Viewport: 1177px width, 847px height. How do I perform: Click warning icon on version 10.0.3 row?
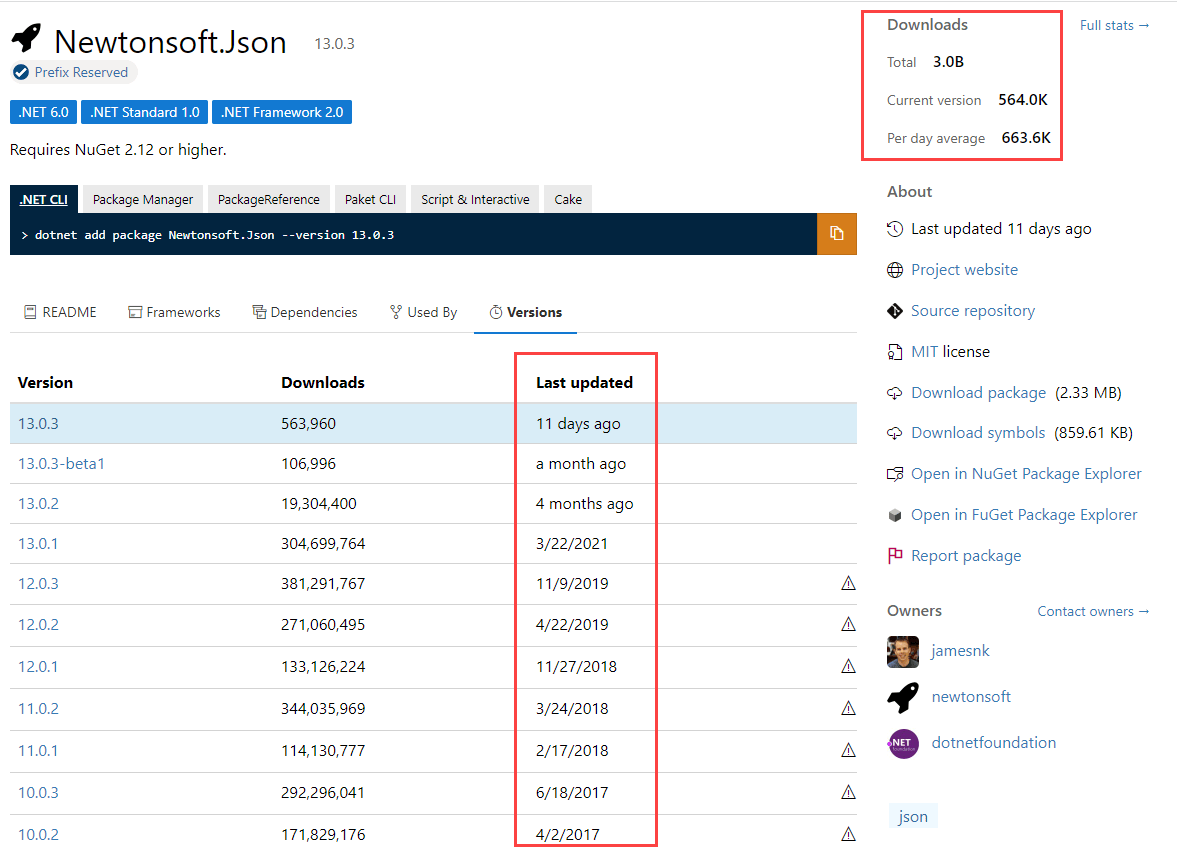click(x=848, y=792)
